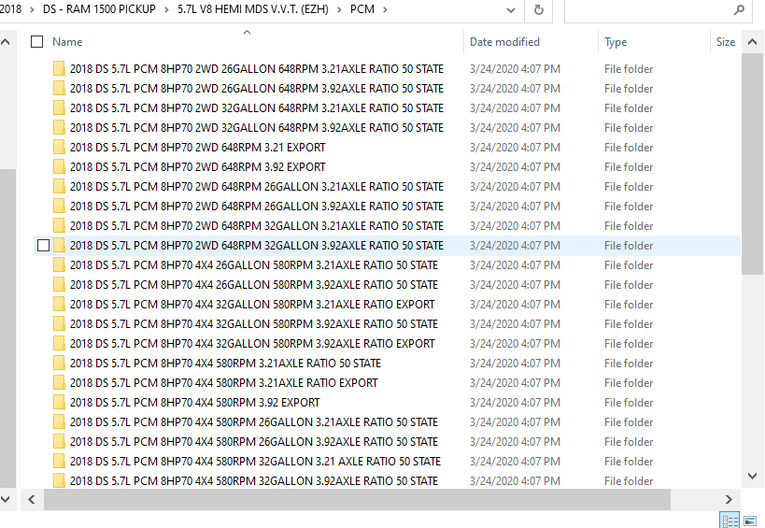Select folder icon for 4X4 580RPM 32GALLON 3.92AXLE
The height and width of the screenshot is (528, 765).
click(x=59, y=481)
